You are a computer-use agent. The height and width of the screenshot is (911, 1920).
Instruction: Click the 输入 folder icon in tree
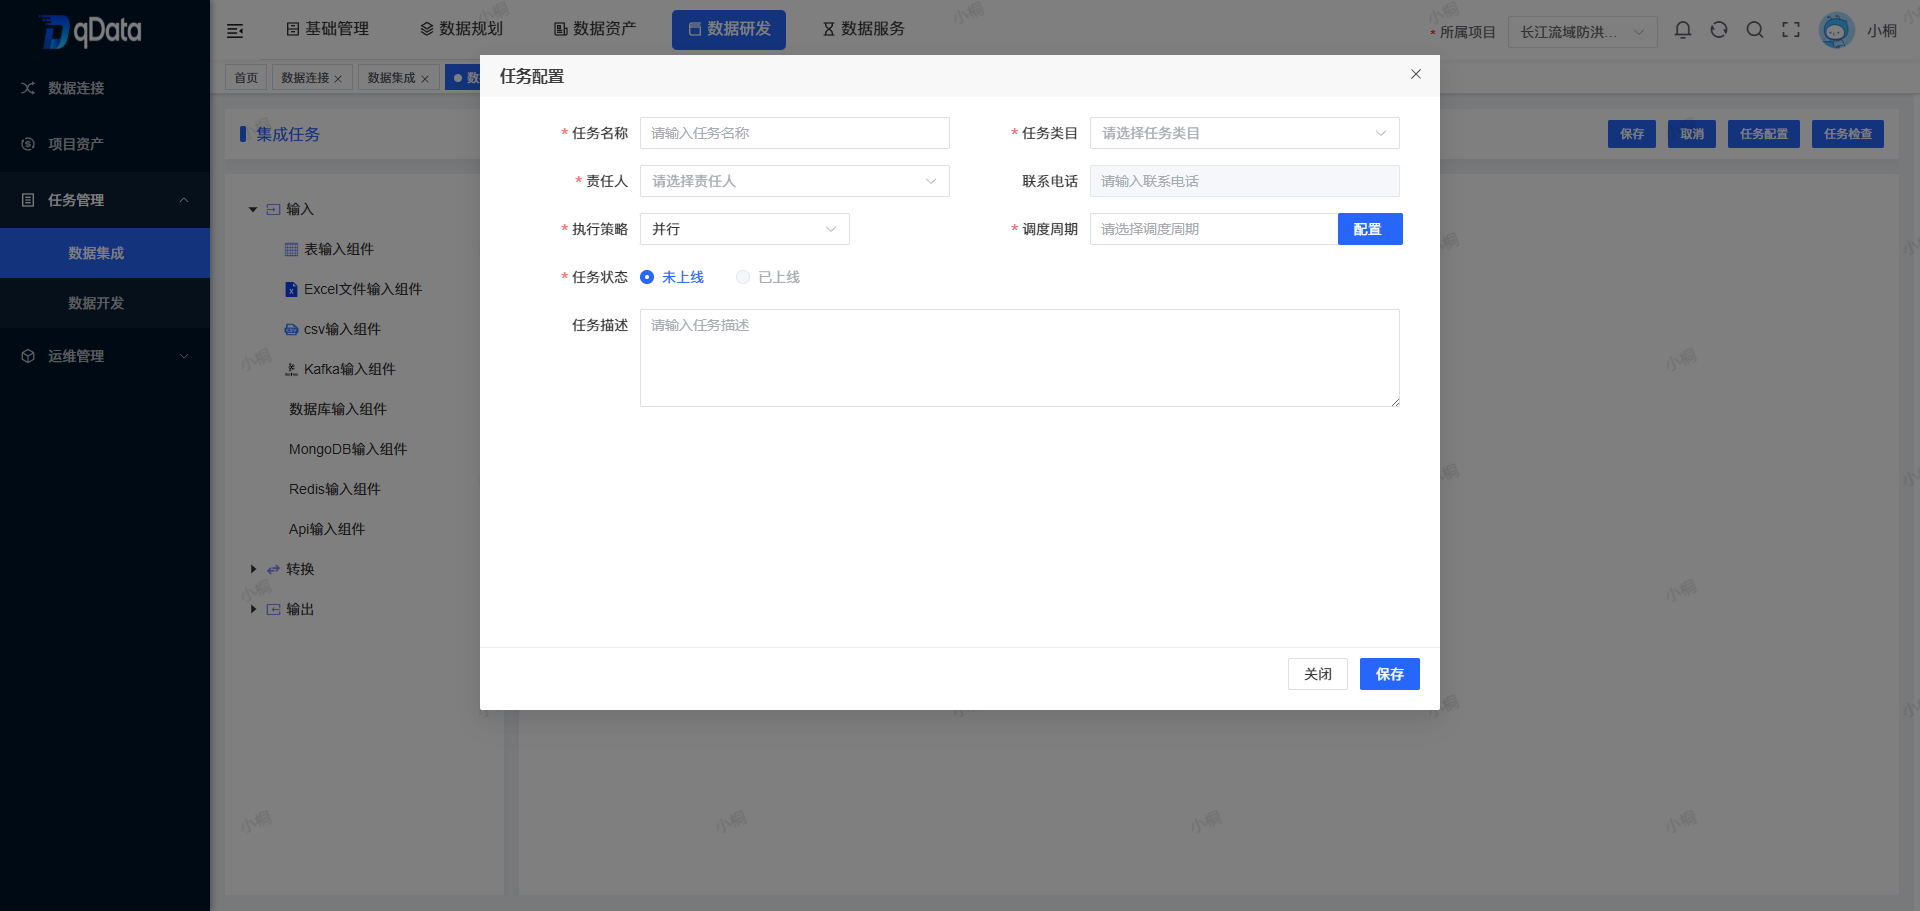(273, 209)
